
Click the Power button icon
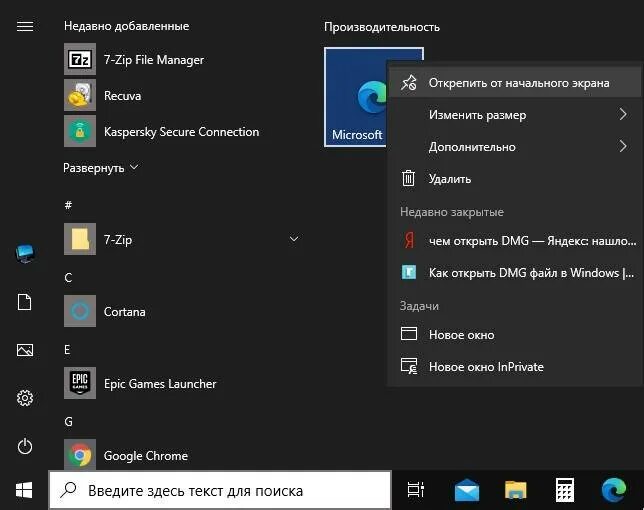[25, 446]
